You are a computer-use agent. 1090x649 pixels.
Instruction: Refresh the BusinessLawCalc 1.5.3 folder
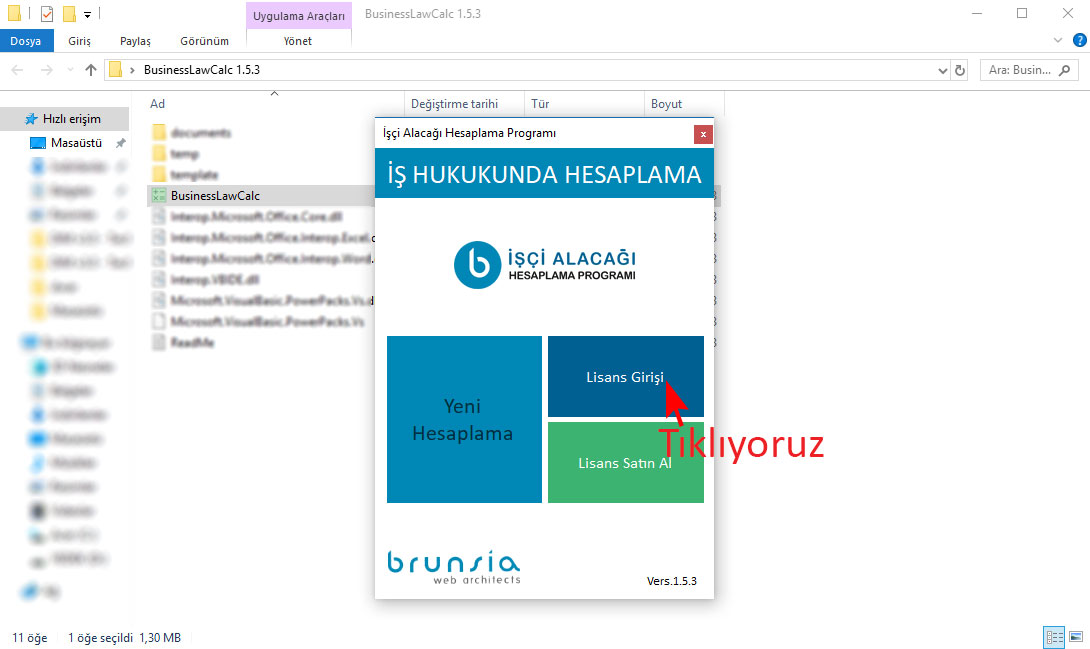(x=960, y=70)
